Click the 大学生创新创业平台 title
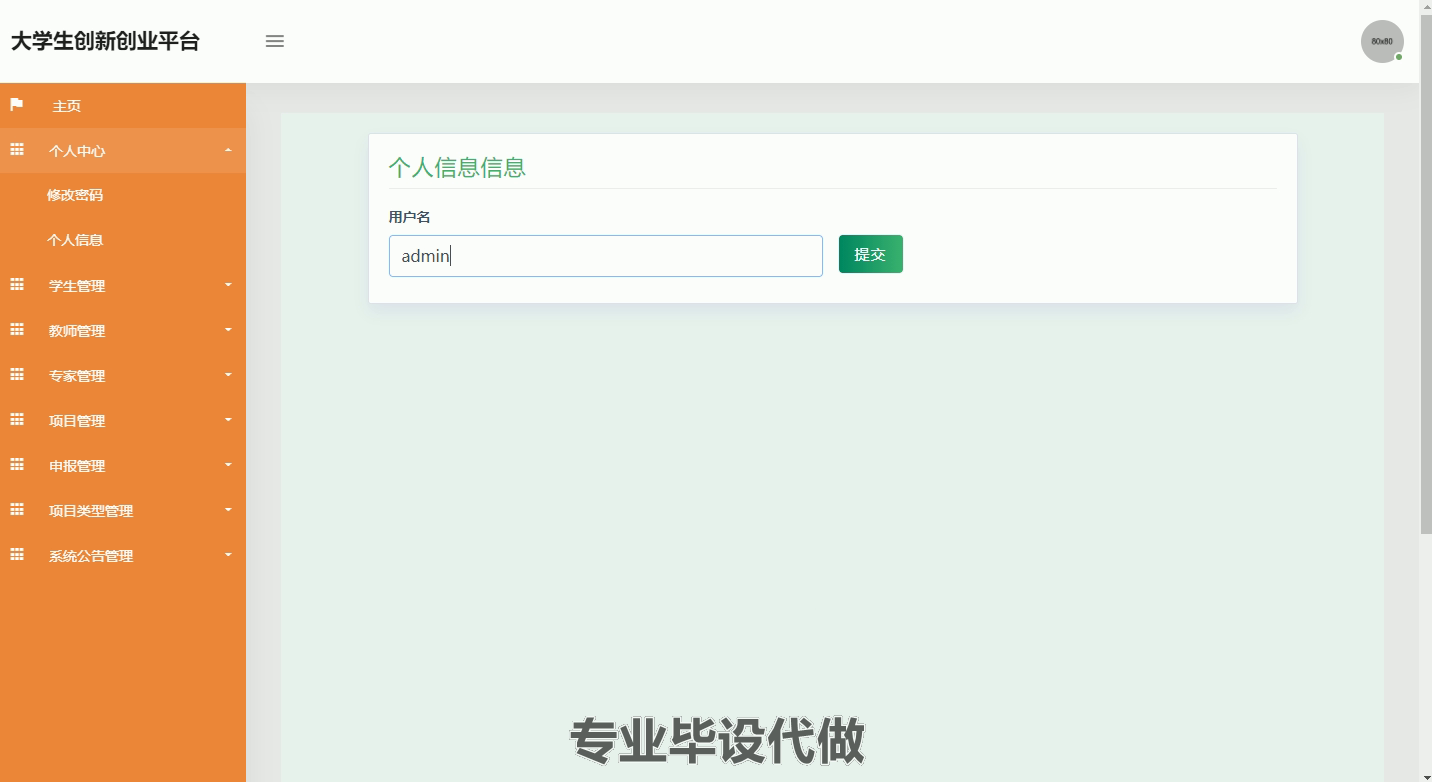 (105, 41)
